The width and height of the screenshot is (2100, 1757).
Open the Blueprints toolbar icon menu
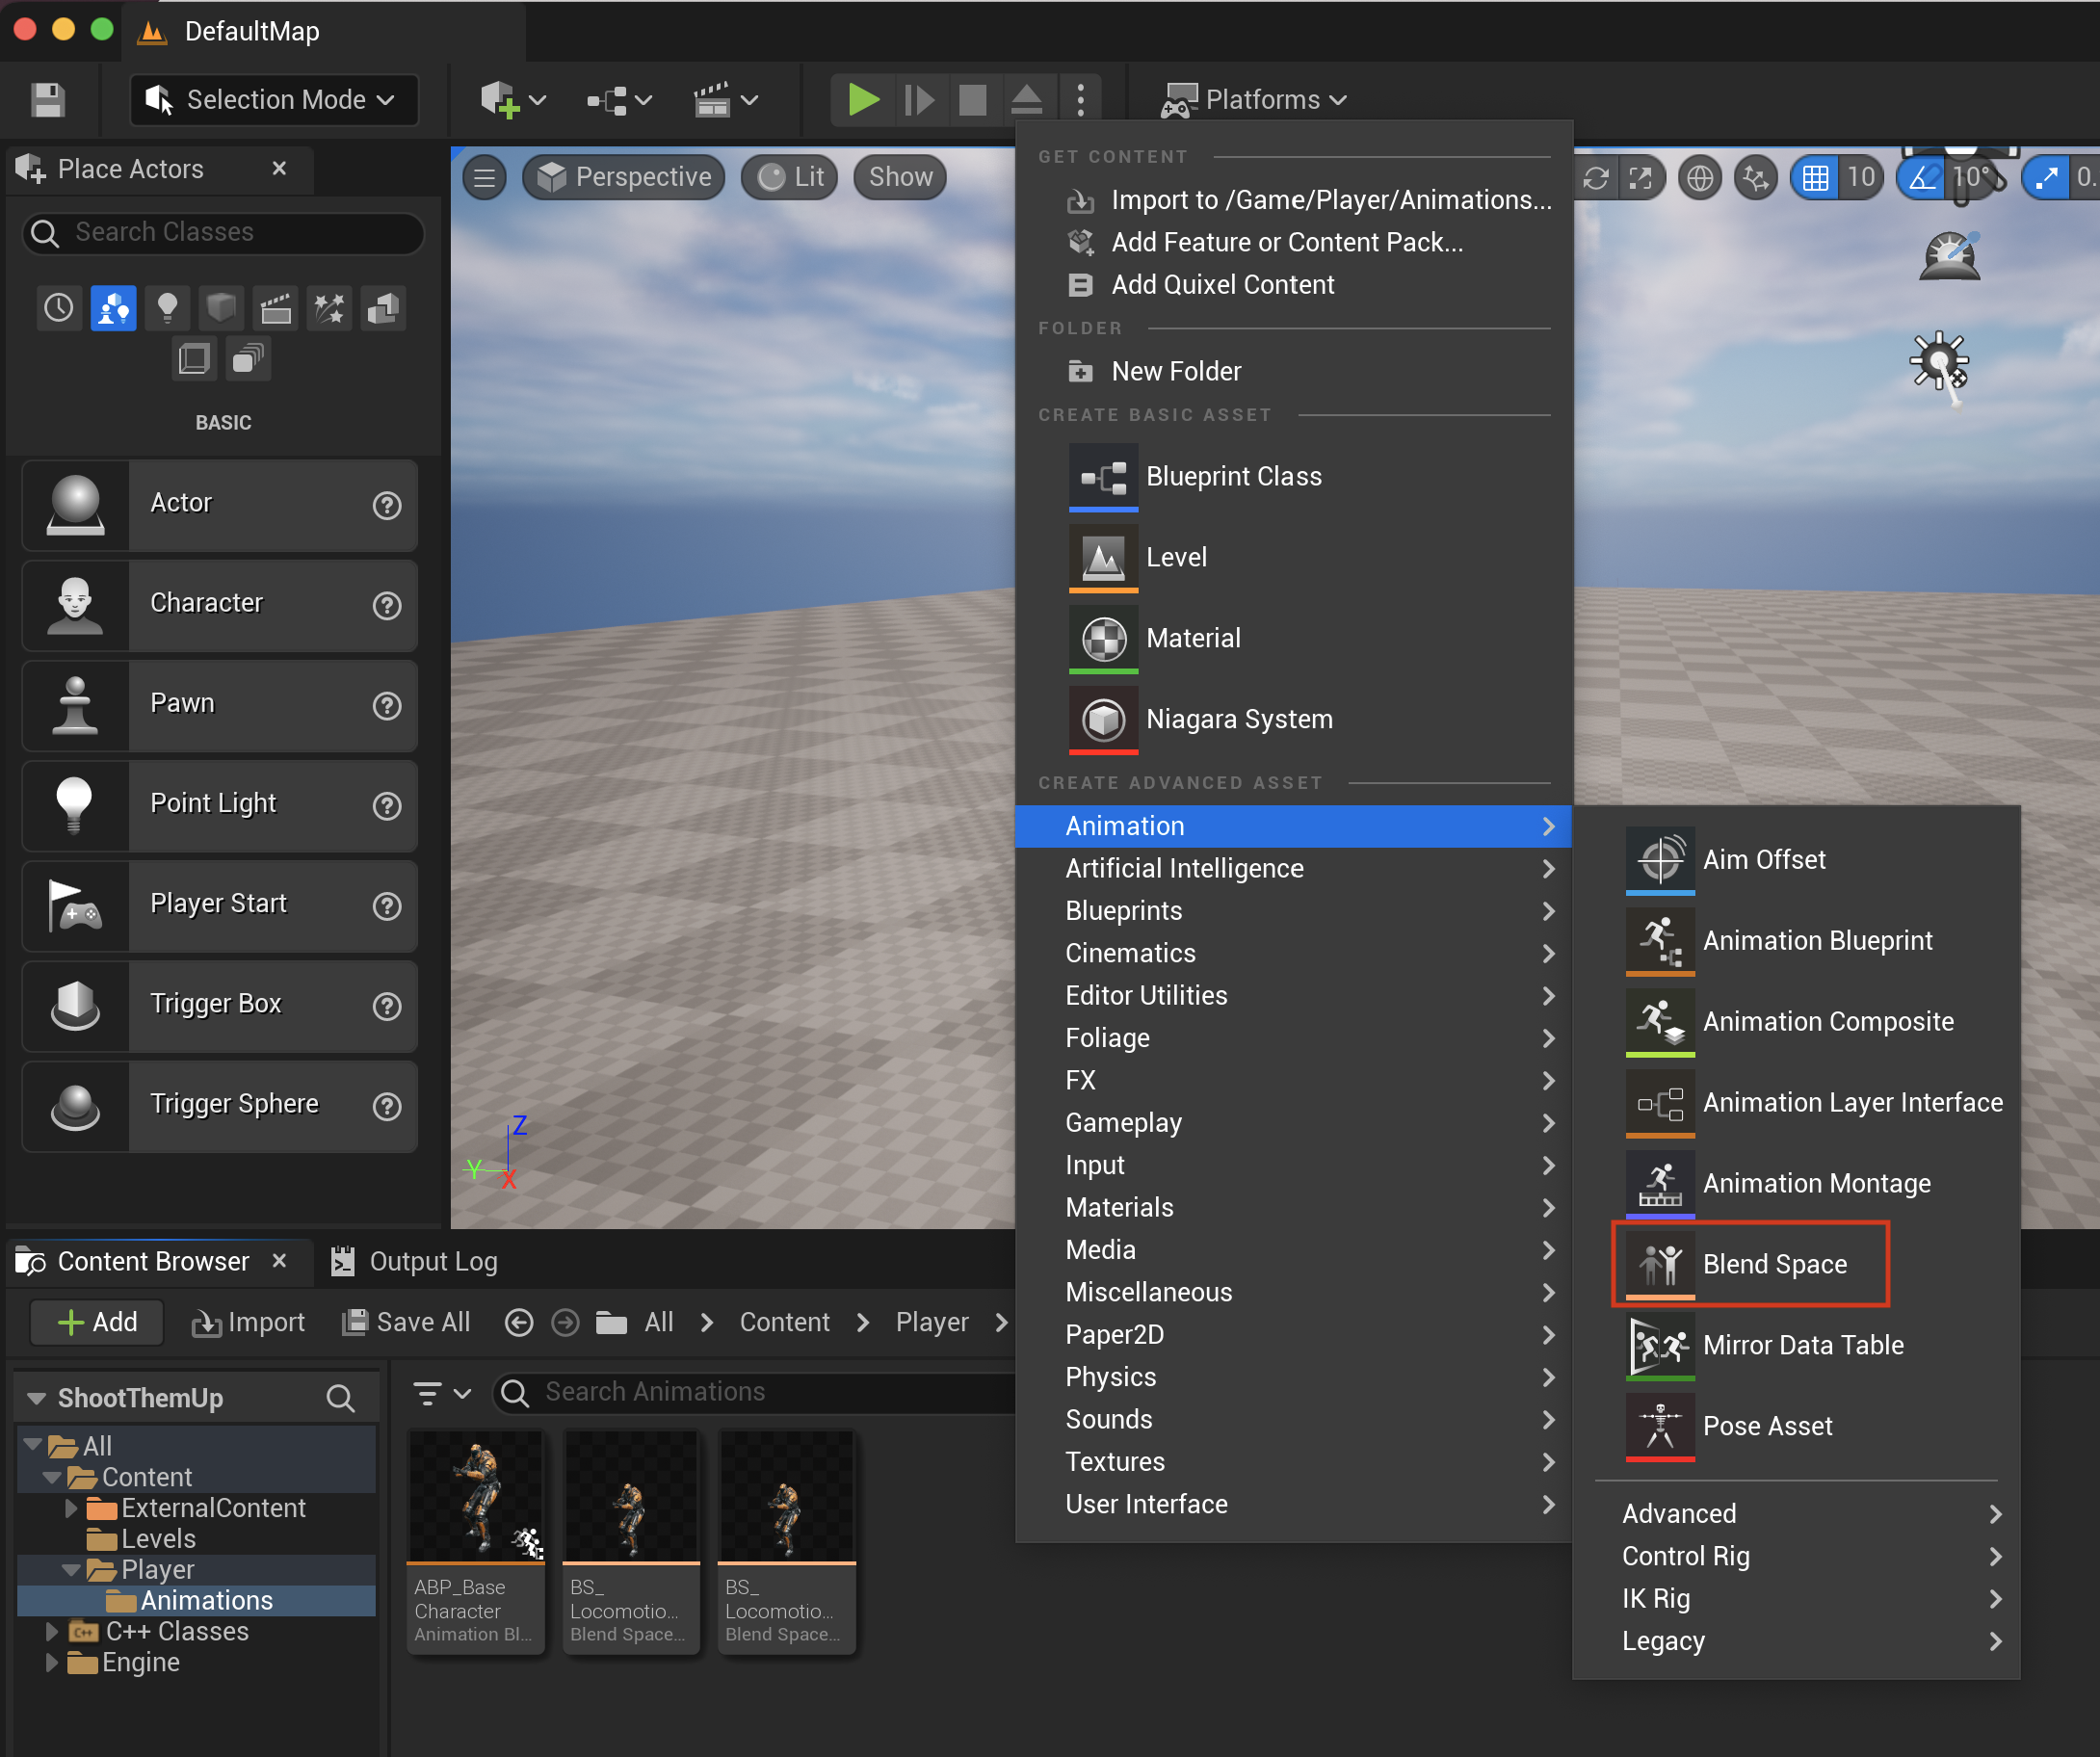pyautogui.click(x=619, y=100)
